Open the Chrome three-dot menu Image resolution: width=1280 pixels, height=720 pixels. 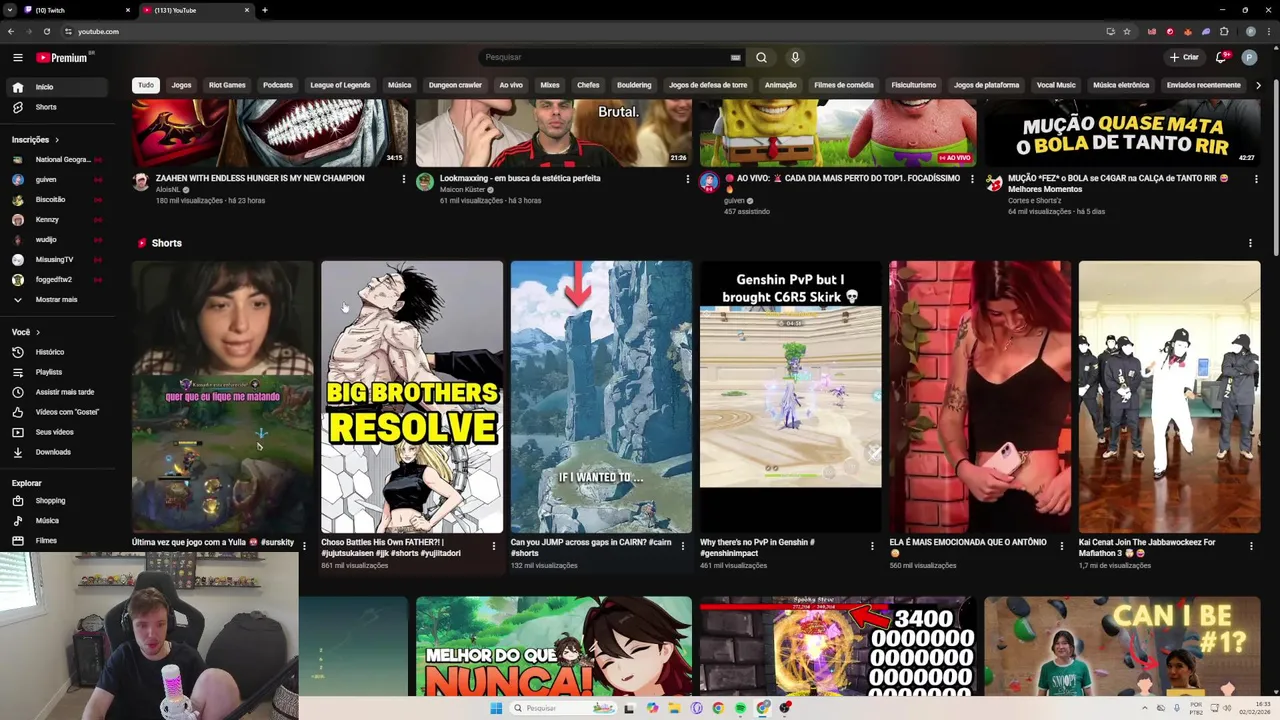1267,31
